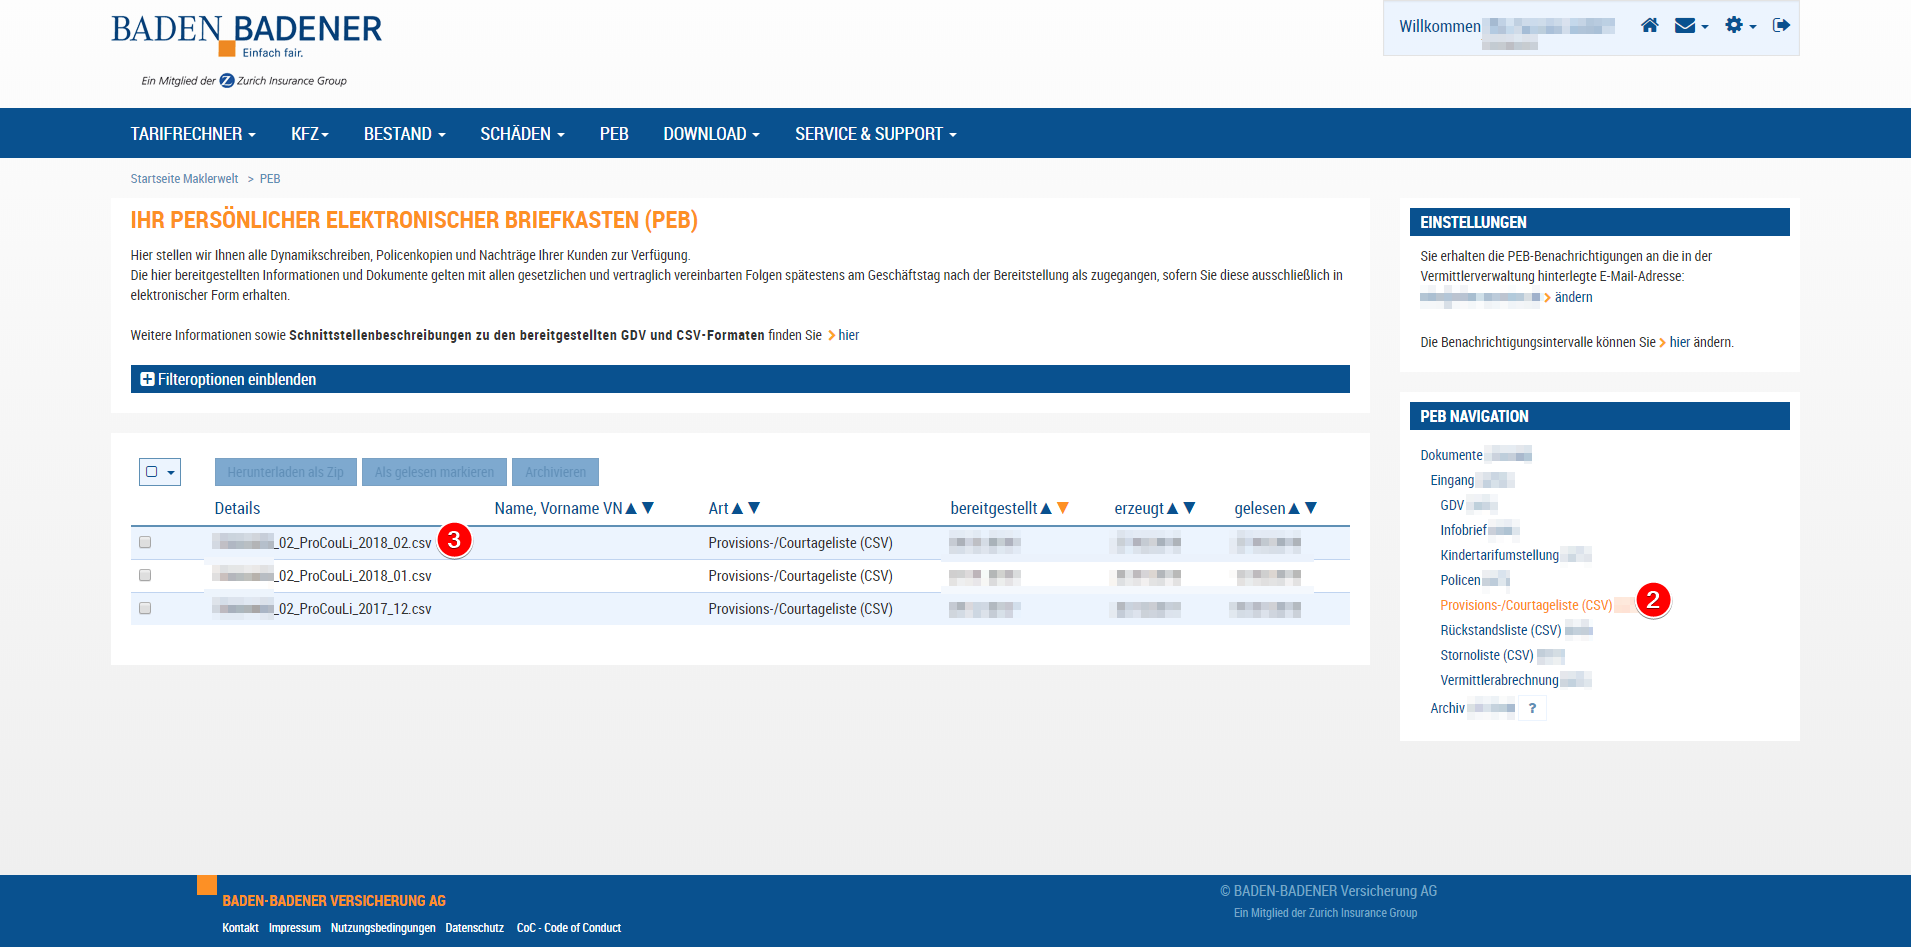The width and height of the screenshot is (1916, 947).
Task: Sort Art column descending
Action: point(754,508)
